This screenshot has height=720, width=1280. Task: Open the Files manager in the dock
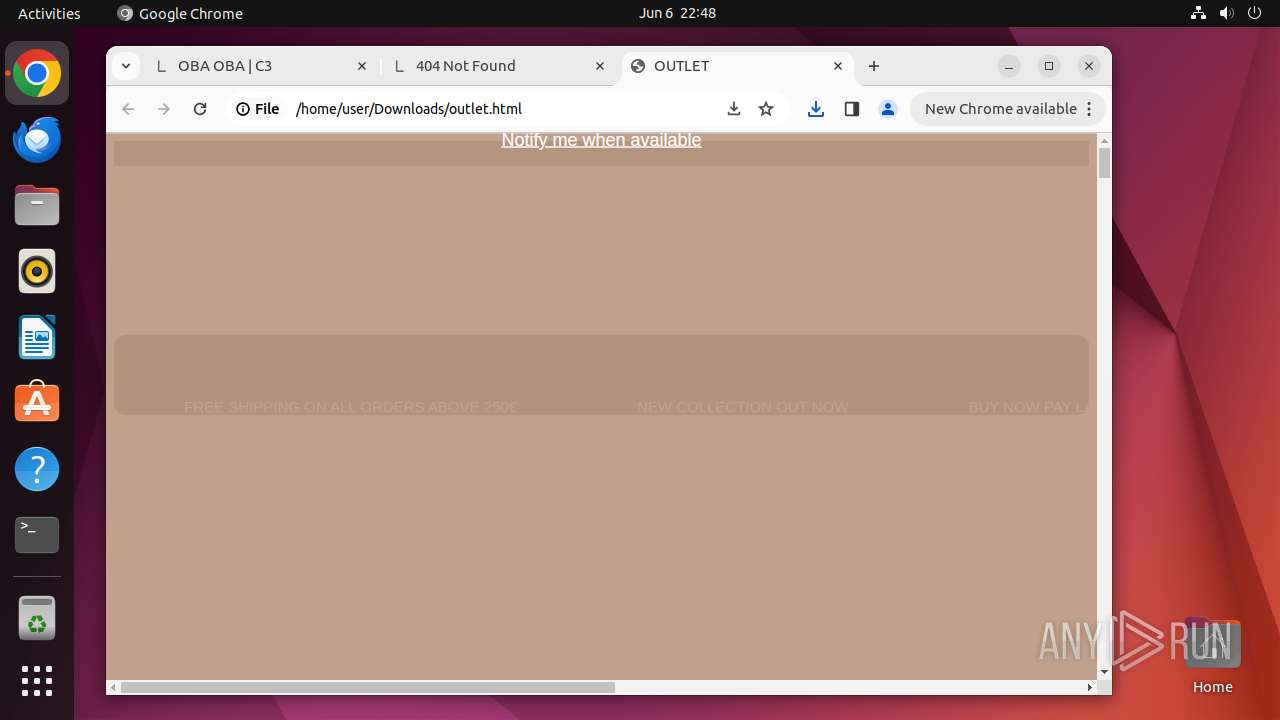click(x=37, y=205)
